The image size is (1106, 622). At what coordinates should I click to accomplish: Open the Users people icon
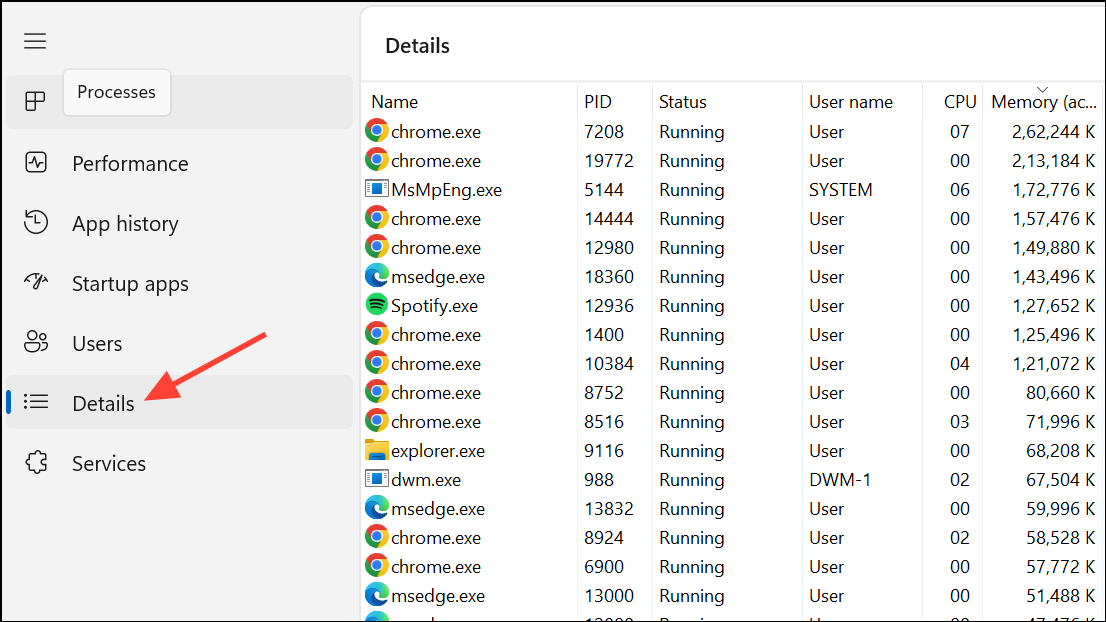(x=36, y=343)
